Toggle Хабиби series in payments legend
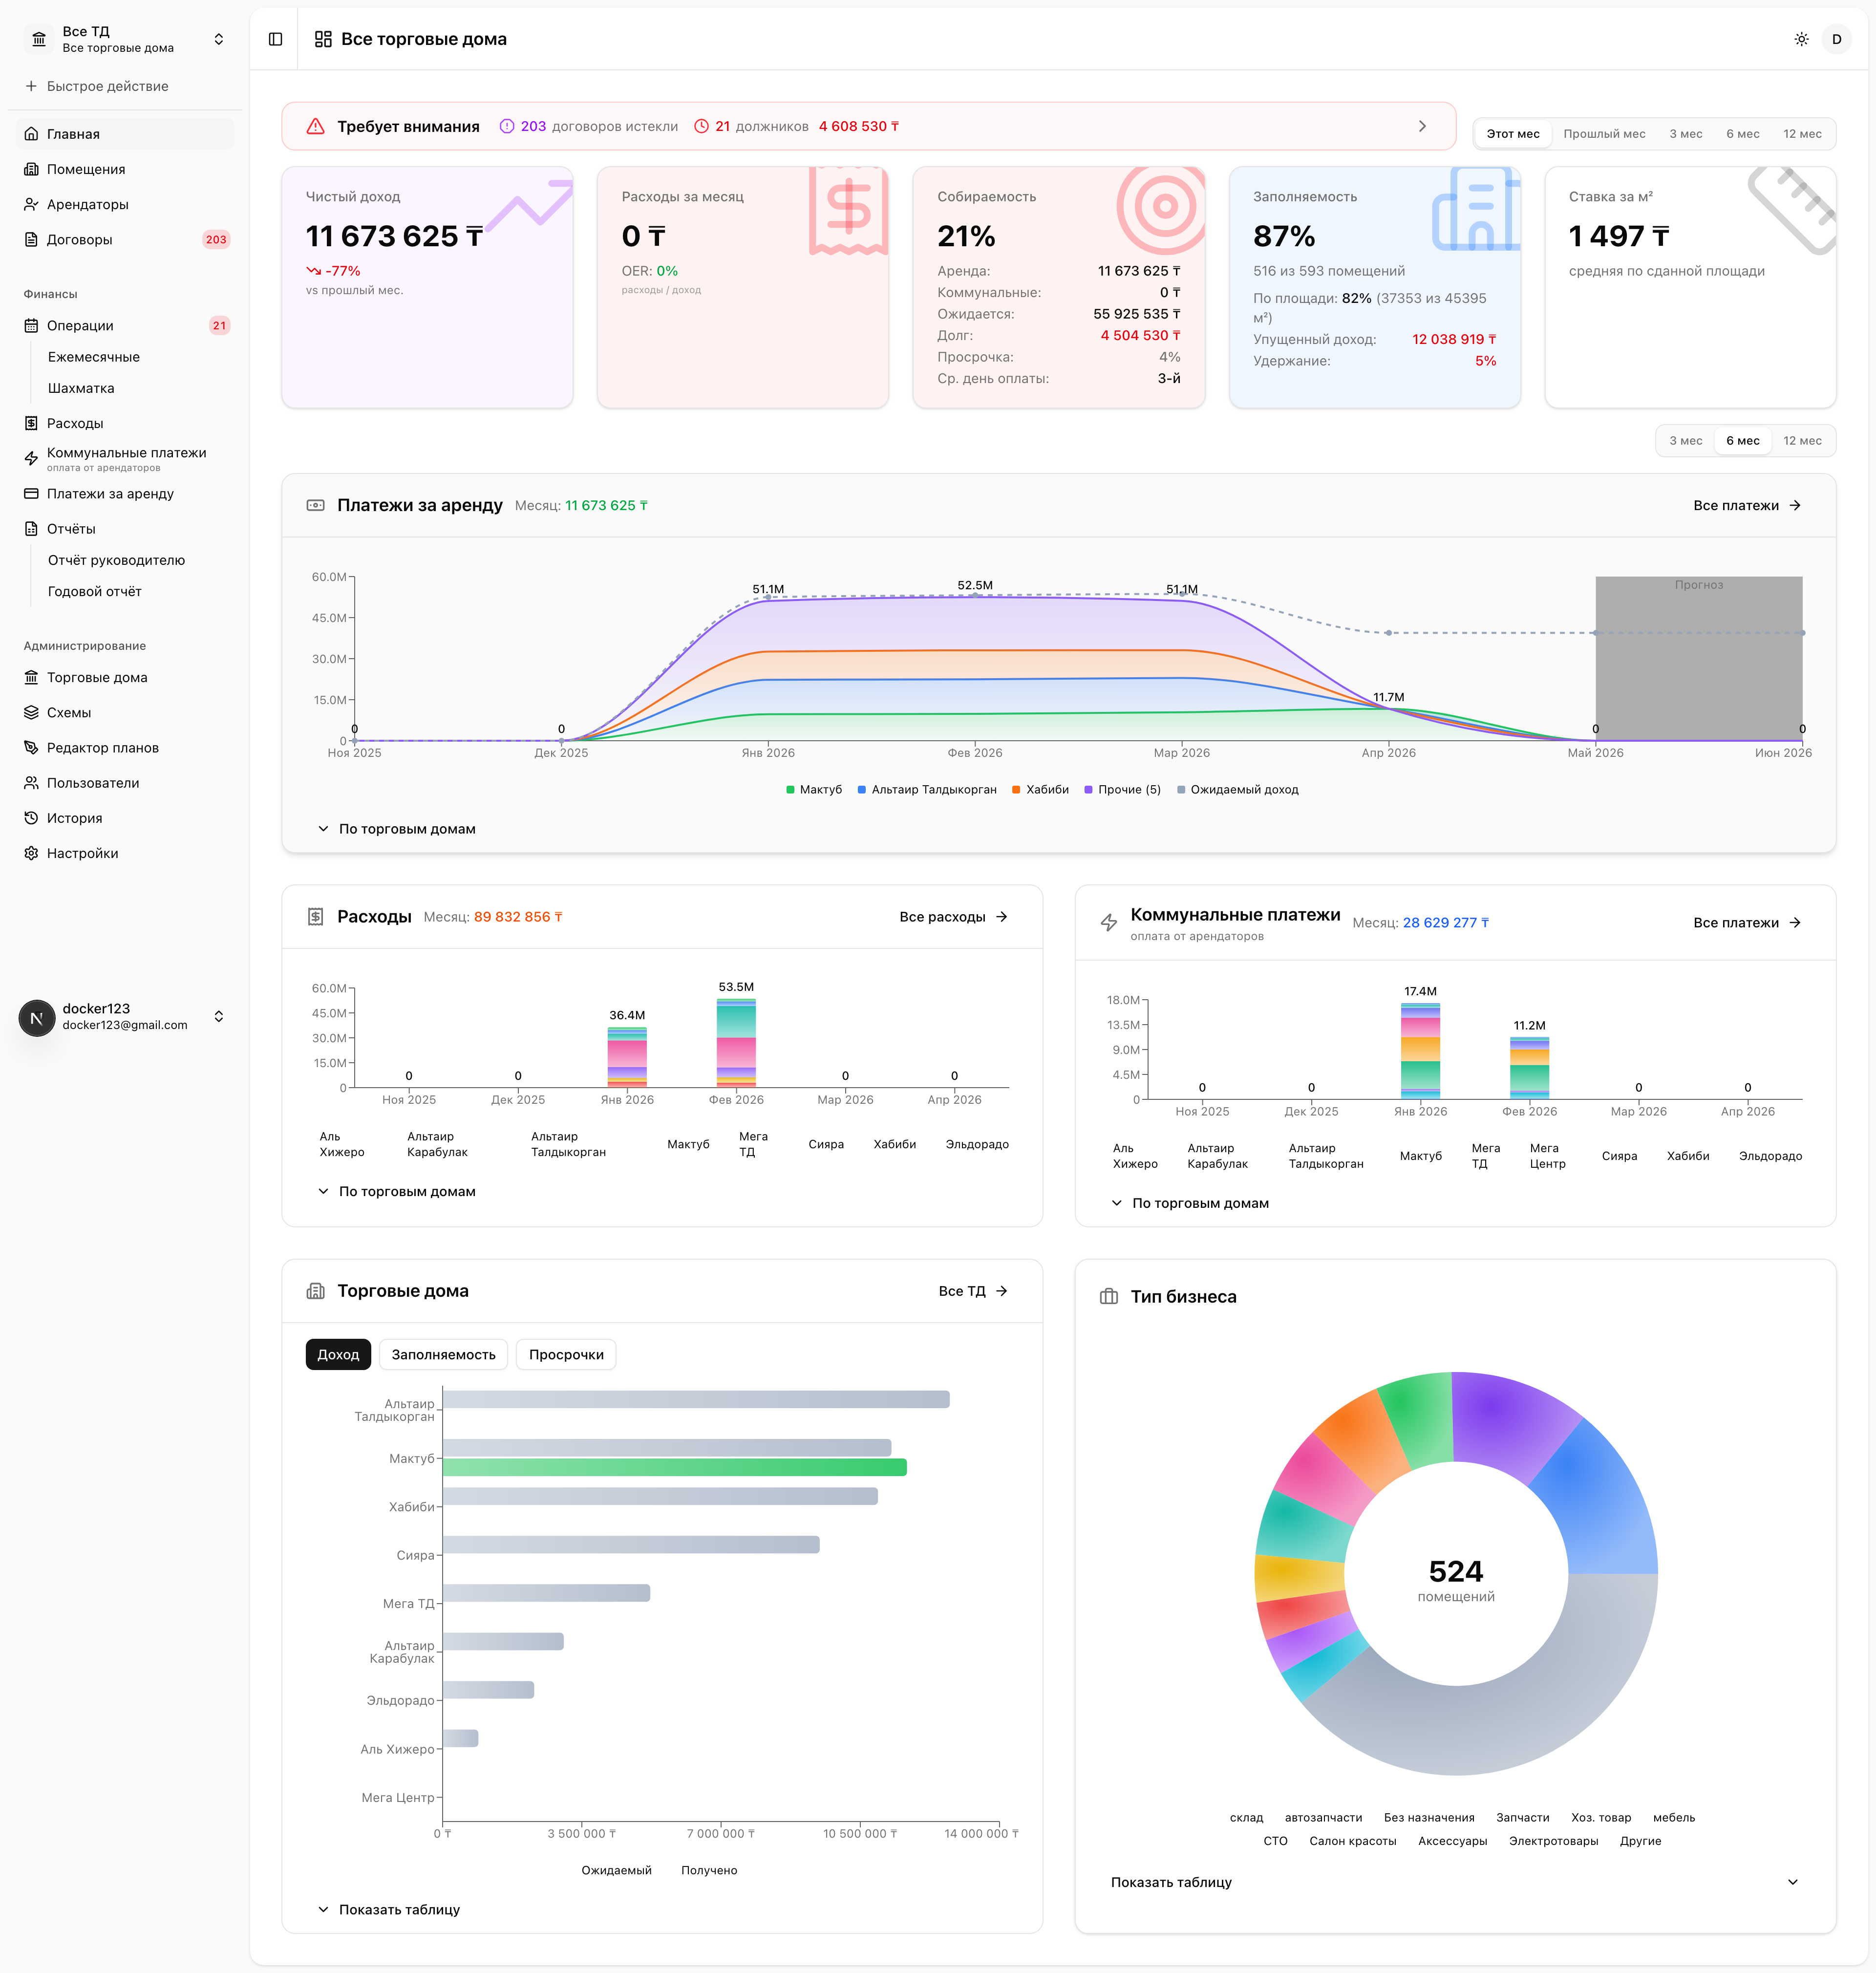This screenshot has width=1876, height=1973. (1040, 790)
